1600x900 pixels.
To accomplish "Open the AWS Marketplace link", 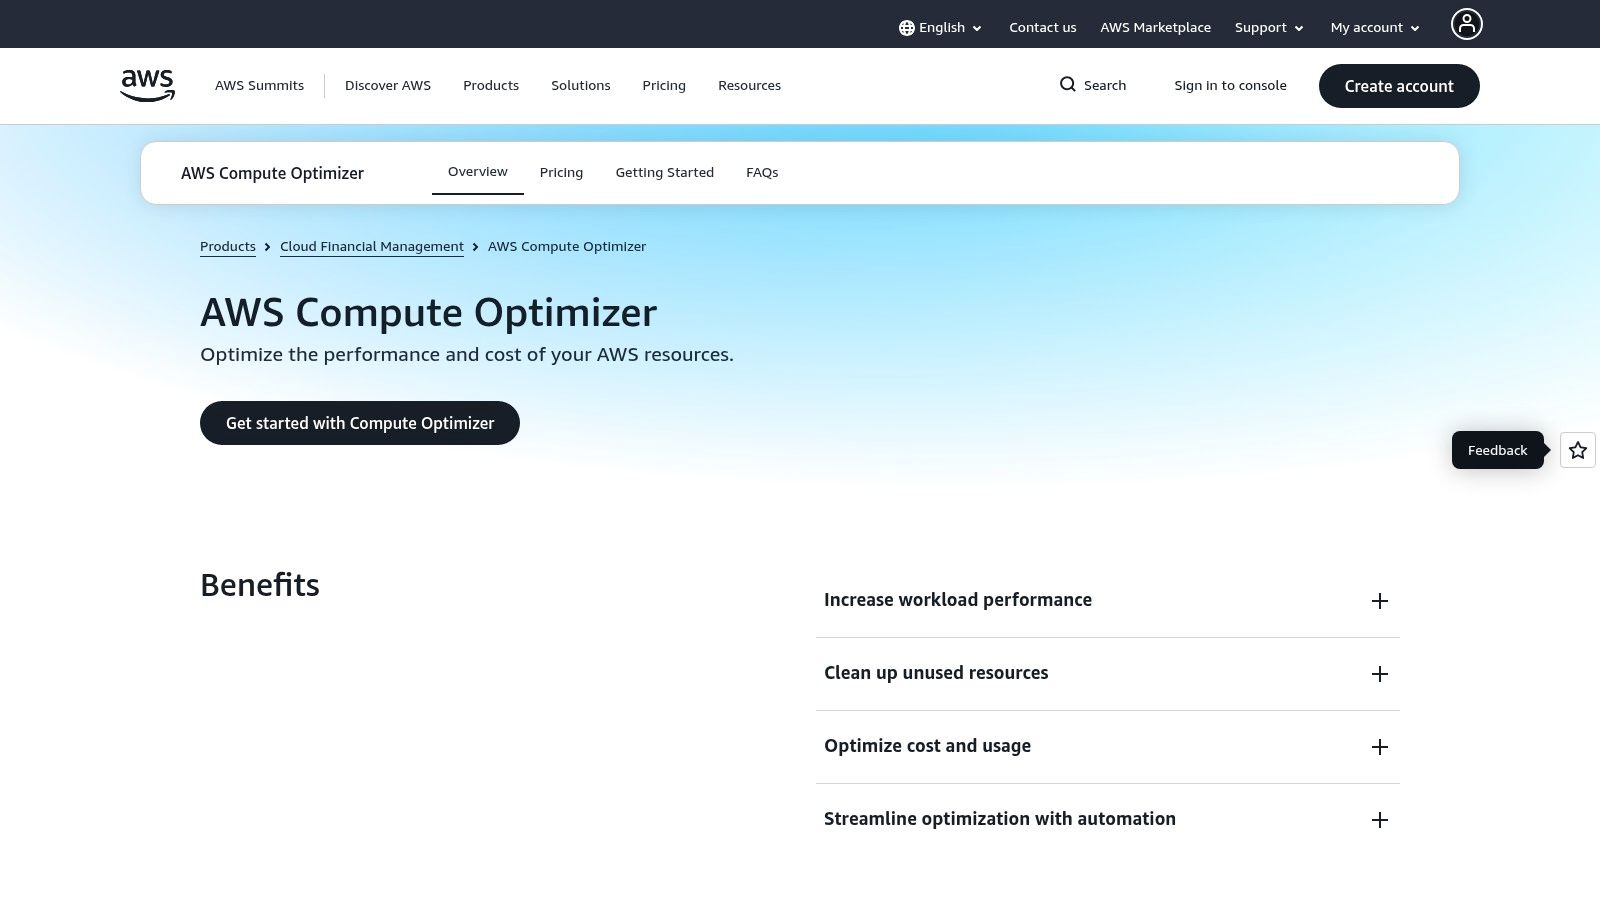I will 1156,28.
